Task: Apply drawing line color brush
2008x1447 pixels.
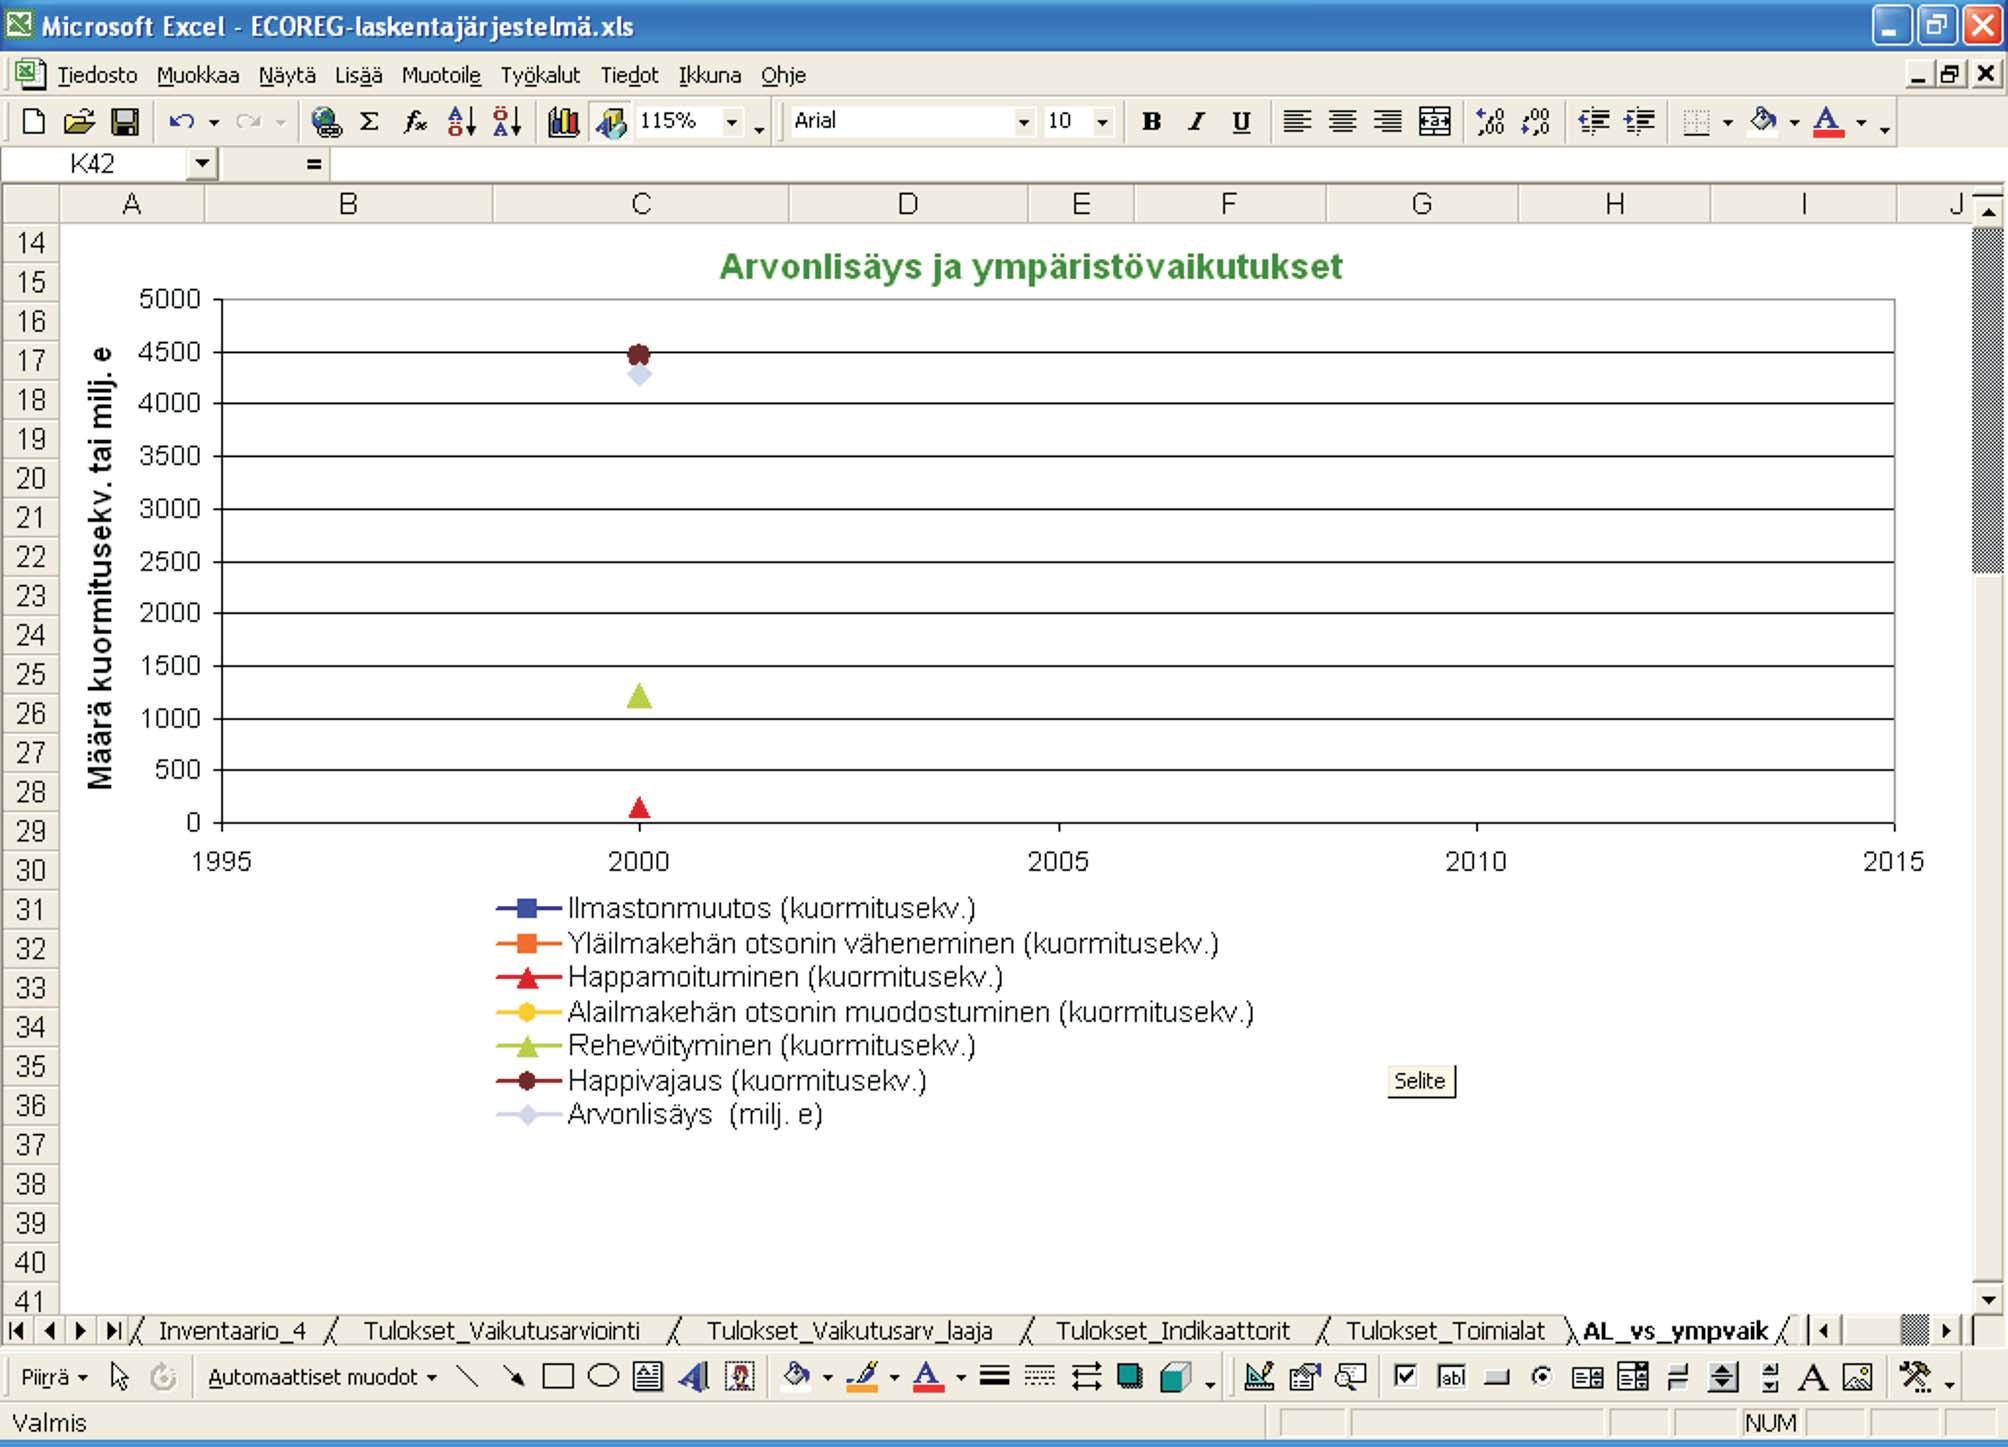Action: point(863,1377)
